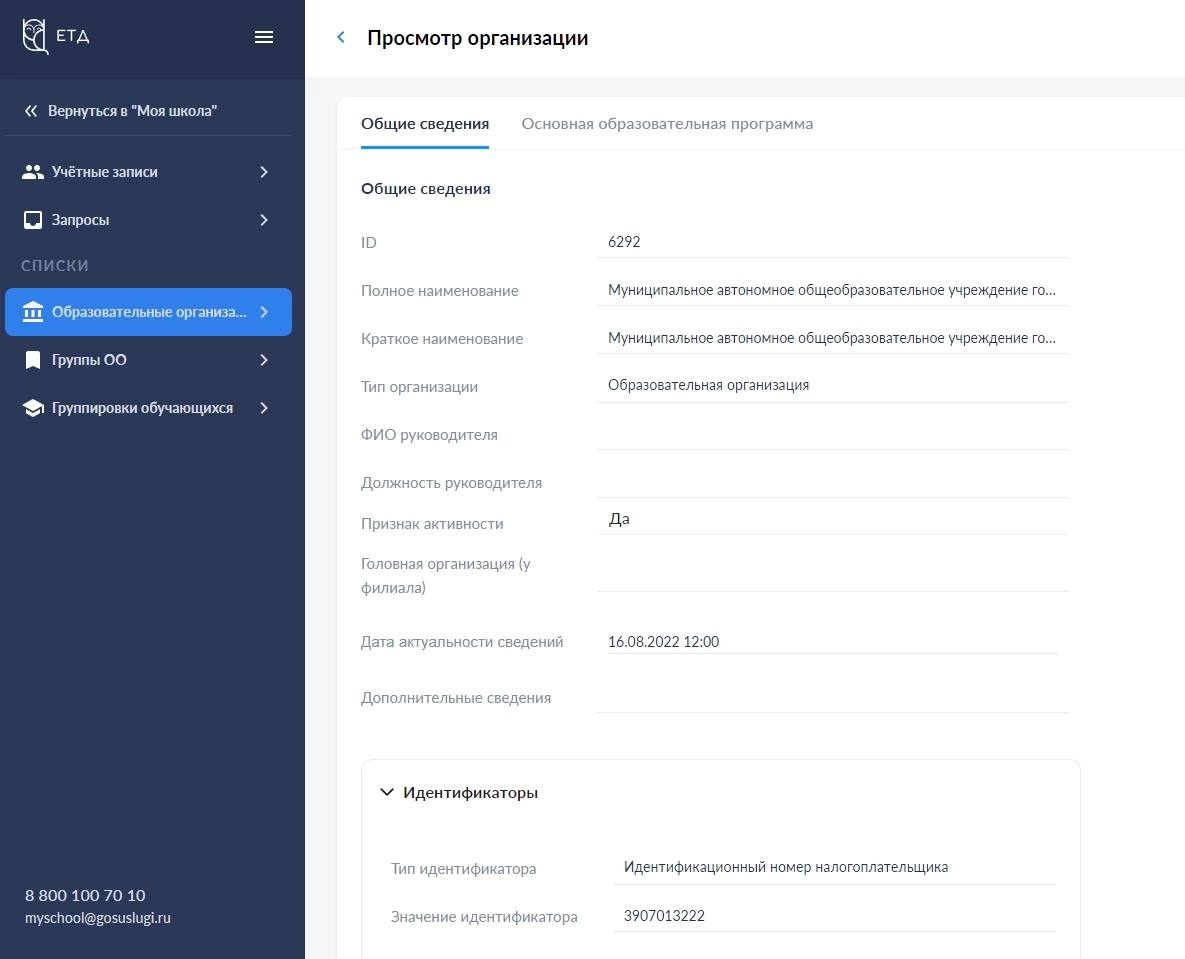Click the ЕТД owl logo
This screenshot has width=1185, height=959.
55,36
